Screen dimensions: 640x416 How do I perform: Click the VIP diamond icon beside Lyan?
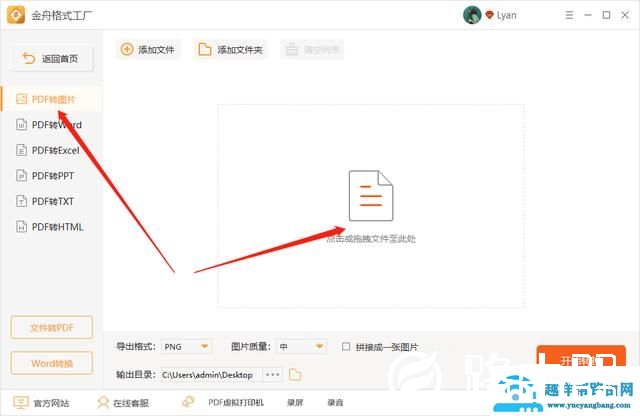pos(489,16)
